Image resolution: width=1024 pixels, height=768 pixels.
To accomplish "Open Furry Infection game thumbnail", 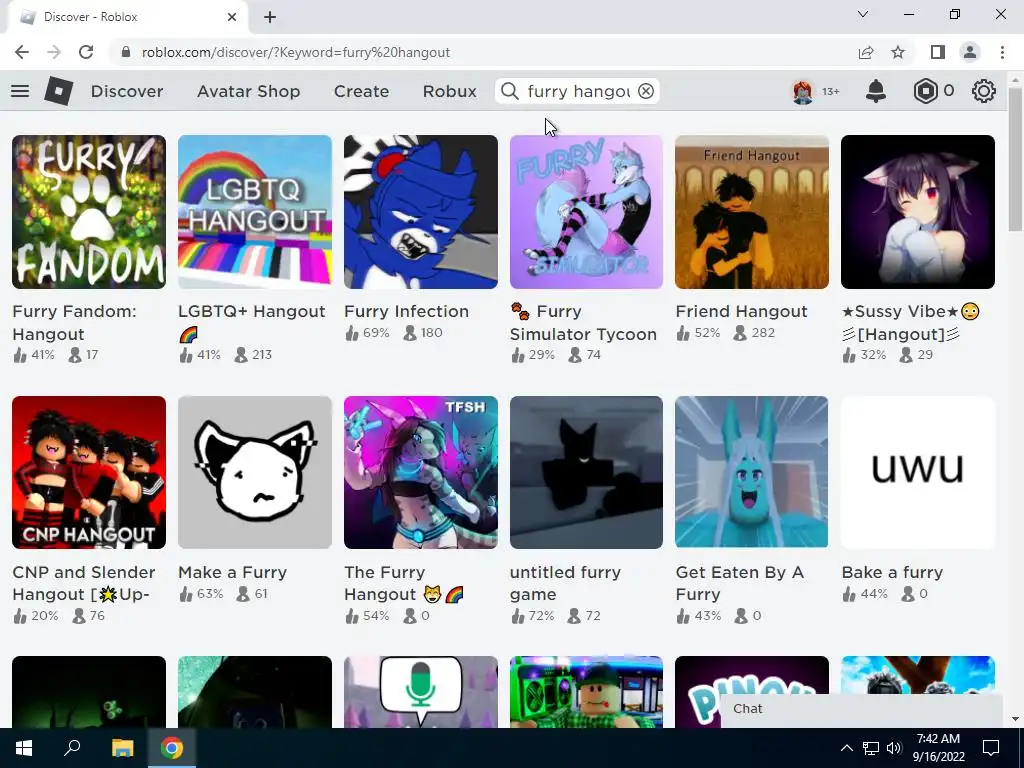I will (421, 212).
